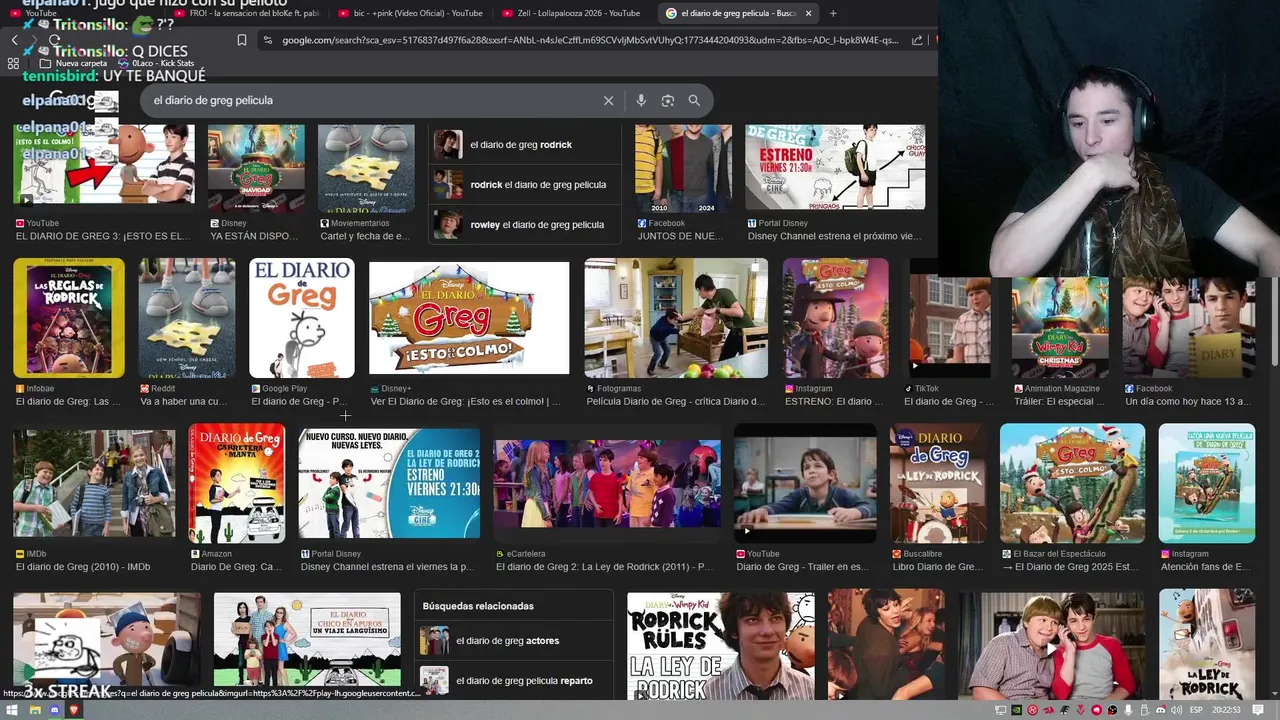The width and height of the screenshot is (1280, 720).
Task: Click the magnifying glass search icon
Action: (694, 100)
